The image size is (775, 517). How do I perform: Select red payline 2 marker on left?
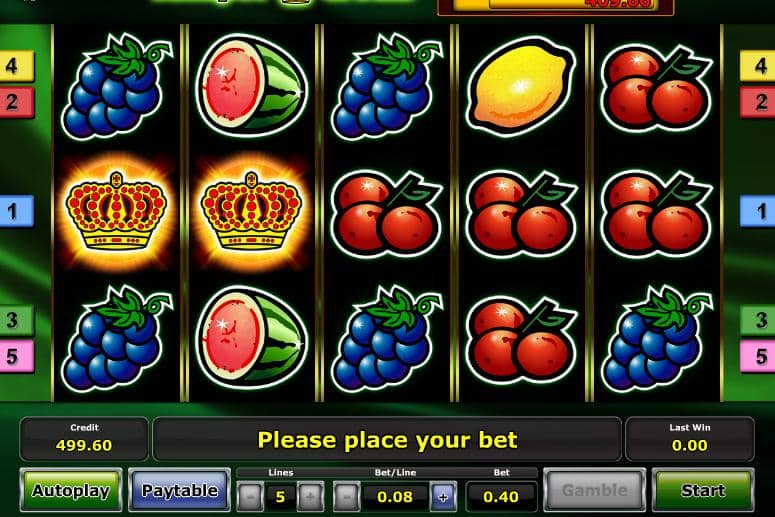16,102
